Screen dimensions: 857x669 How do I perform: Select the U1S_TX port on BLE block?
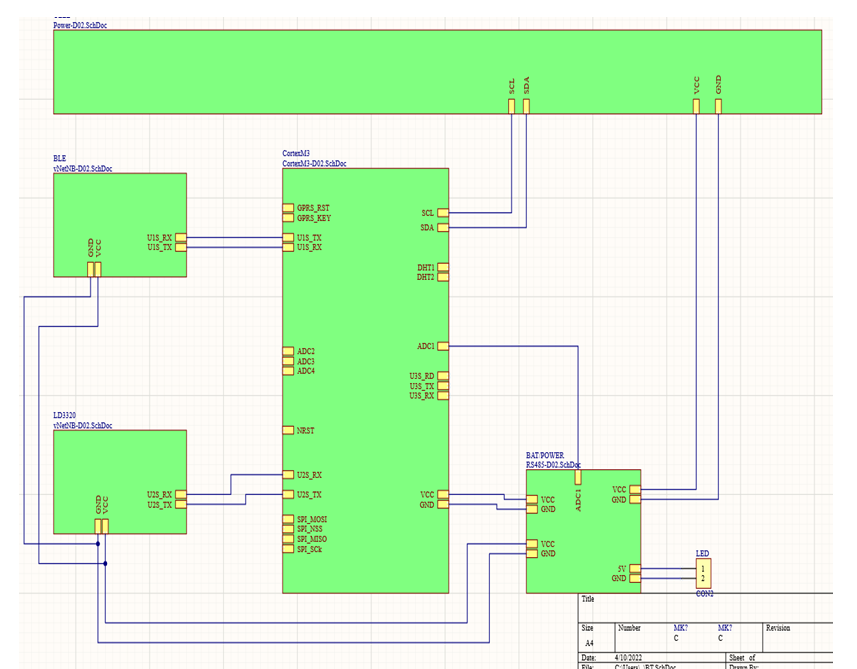pos(181,247)
